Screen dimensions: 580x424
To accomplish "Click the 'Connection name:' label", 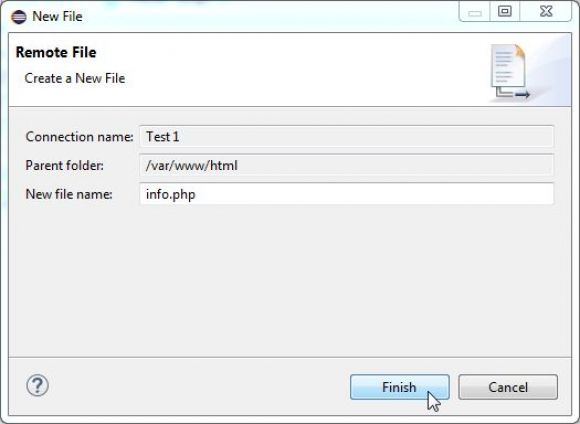I will 79,137.
